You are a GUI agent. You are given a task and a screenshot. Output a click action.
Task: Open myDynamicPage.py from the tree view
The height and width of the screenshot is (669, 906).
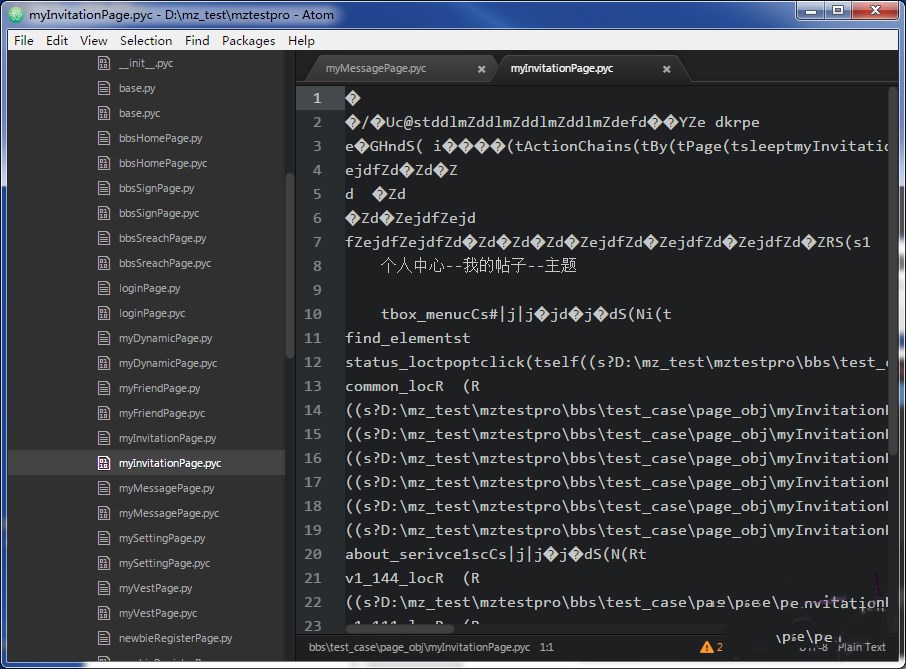[165, 338]
